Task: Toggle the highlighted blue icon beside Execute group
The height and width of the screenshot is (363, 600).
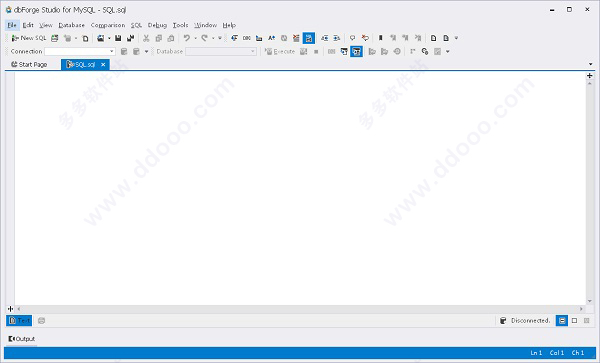Action: (x=356, y=51)
